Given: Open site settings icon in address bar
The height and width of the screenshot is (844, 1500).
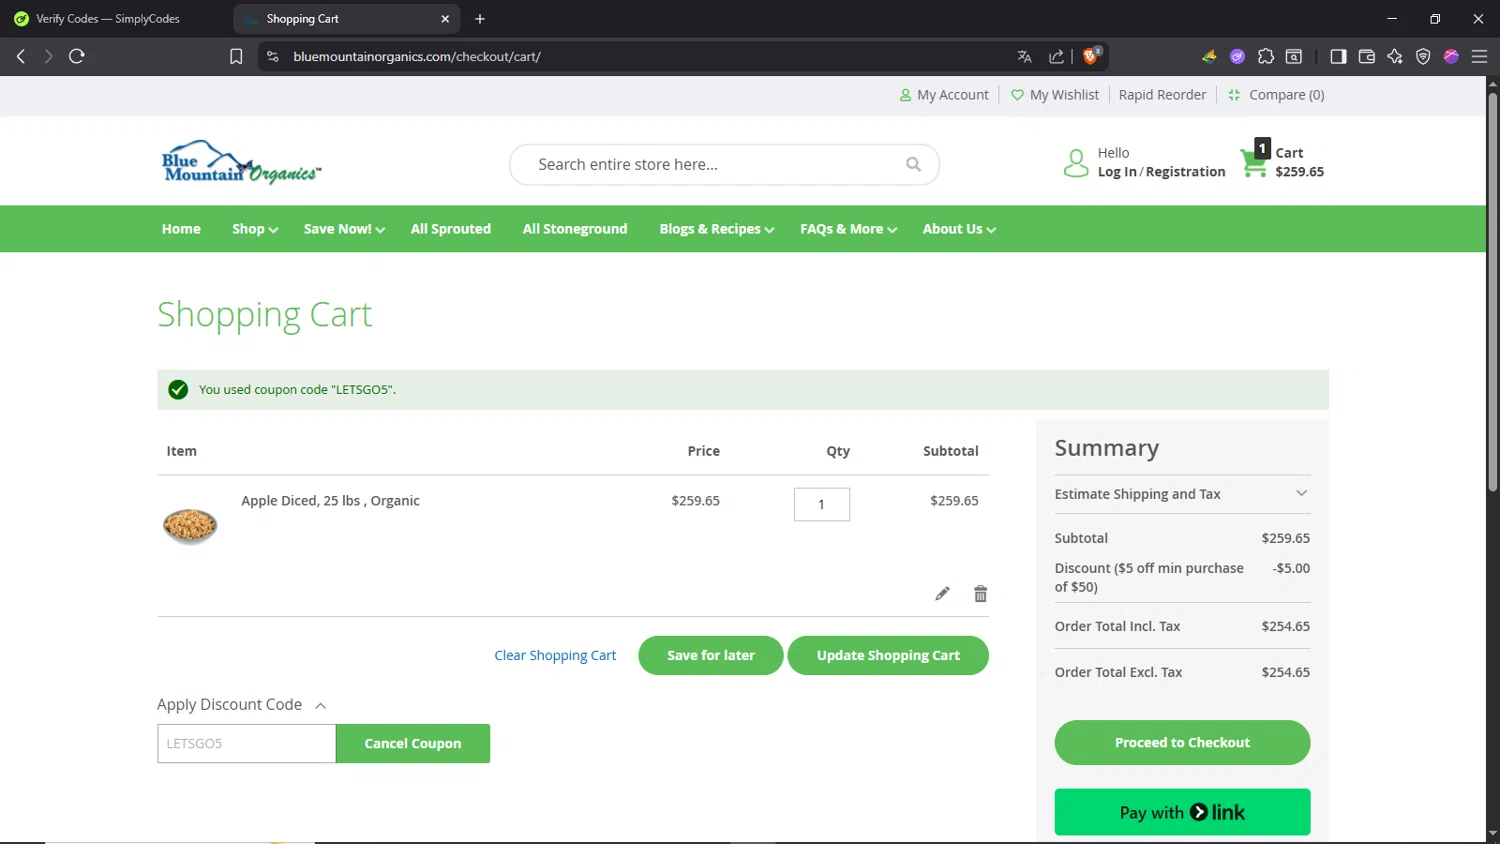Looking at the screenshot, I should click(272, 57).
